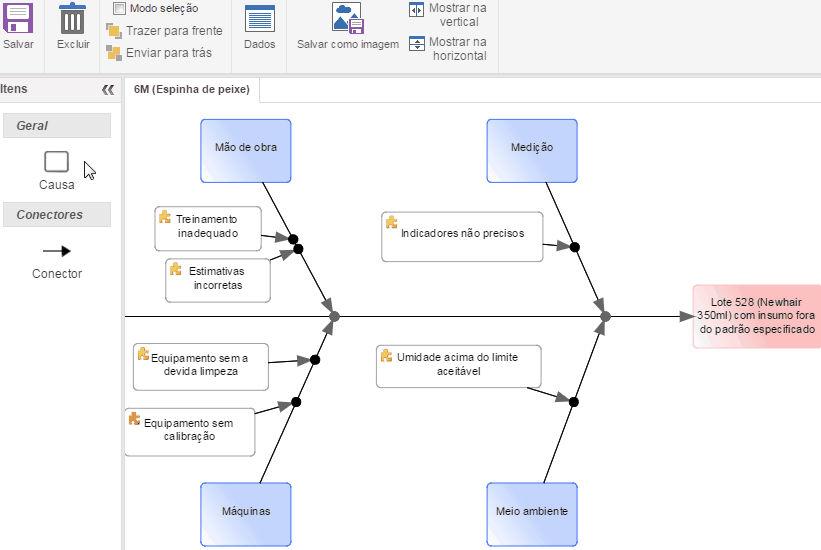The image size is (821, 550).
Task: Click the Salvar floppy disk icon
Action: pos(18,19)
